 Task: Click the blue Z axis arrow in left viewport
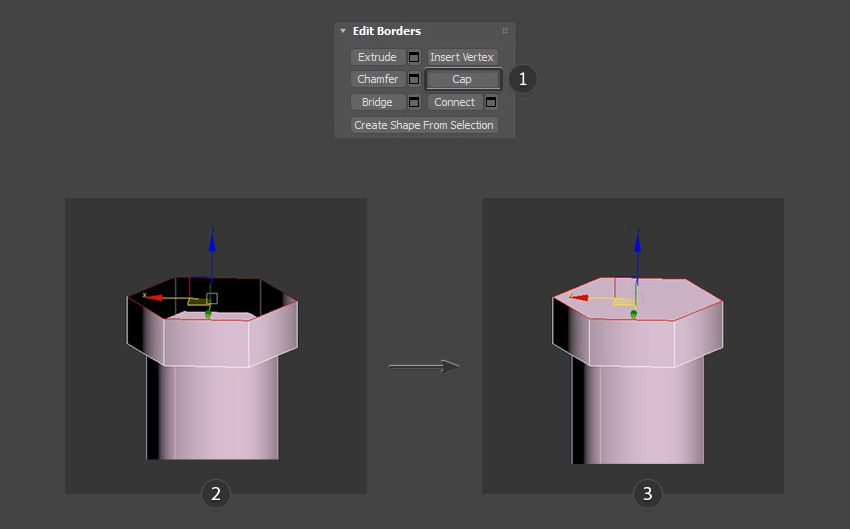[x=212, y=236]
